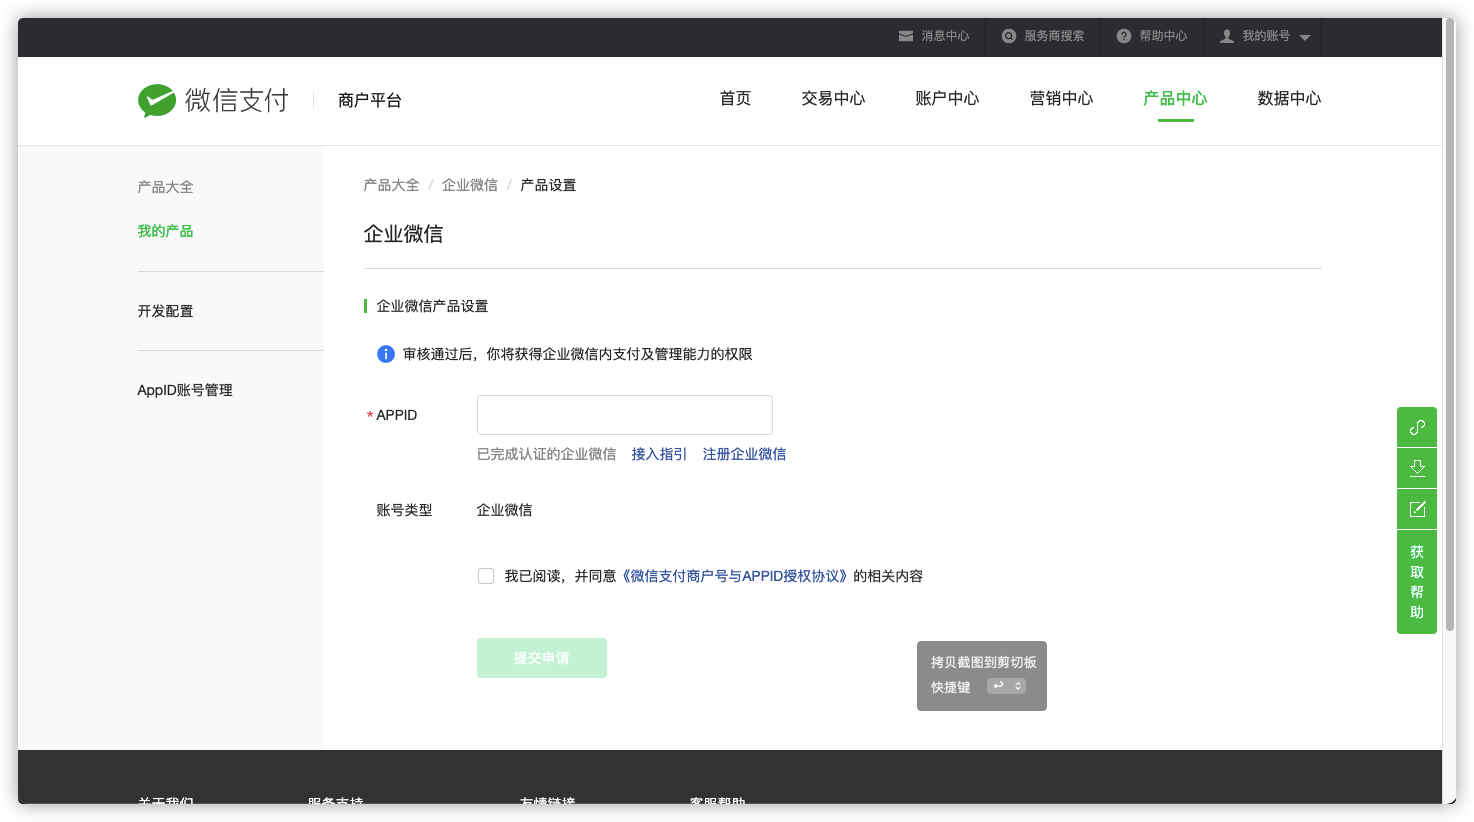Click the my account user icon
Screen dimensions: 1474x822
(x=1227, y=36)
